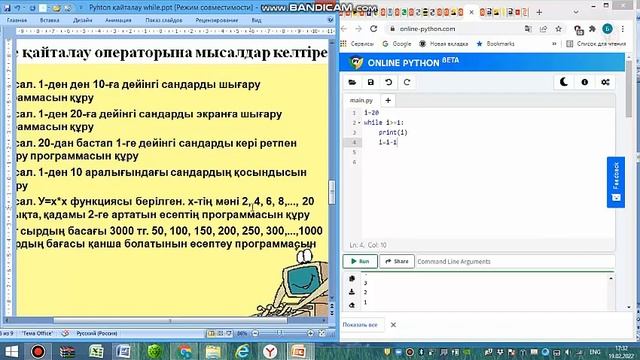Click the clear console icon
The image size is (640, 360).
click(352, 305)
